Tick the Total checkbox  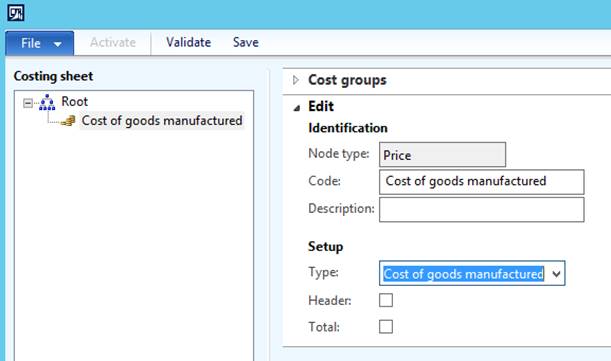click(386, 326)
